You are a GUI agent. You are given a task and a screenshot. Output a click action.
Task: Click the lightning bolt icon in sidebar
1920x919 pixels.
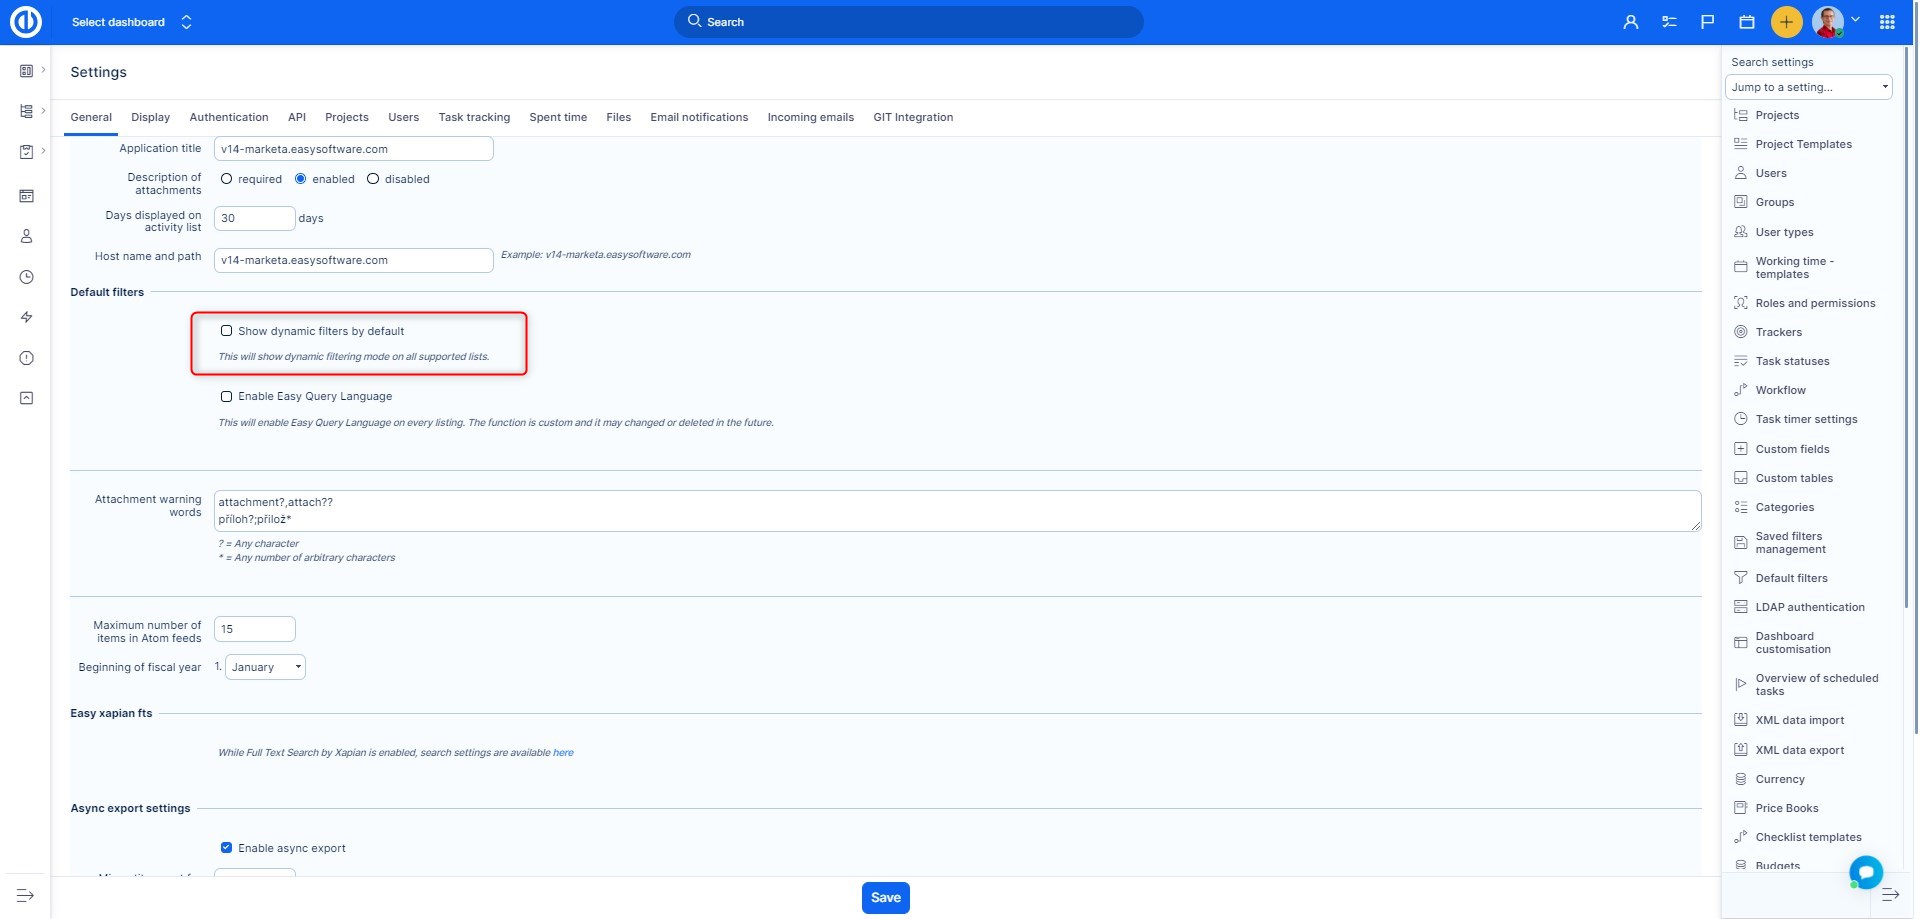click(27, 317)
